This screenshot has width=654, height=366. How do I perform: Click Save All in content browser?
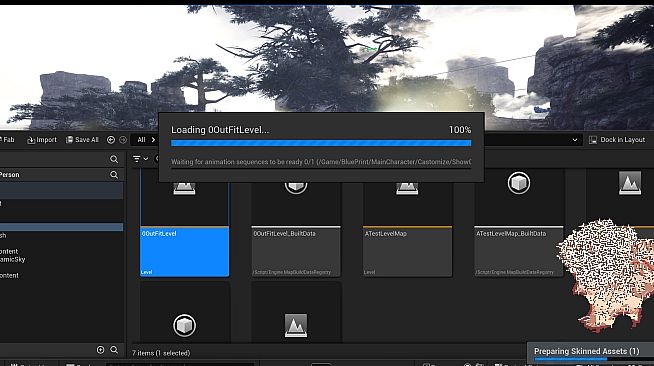click(x=82, y=140)
